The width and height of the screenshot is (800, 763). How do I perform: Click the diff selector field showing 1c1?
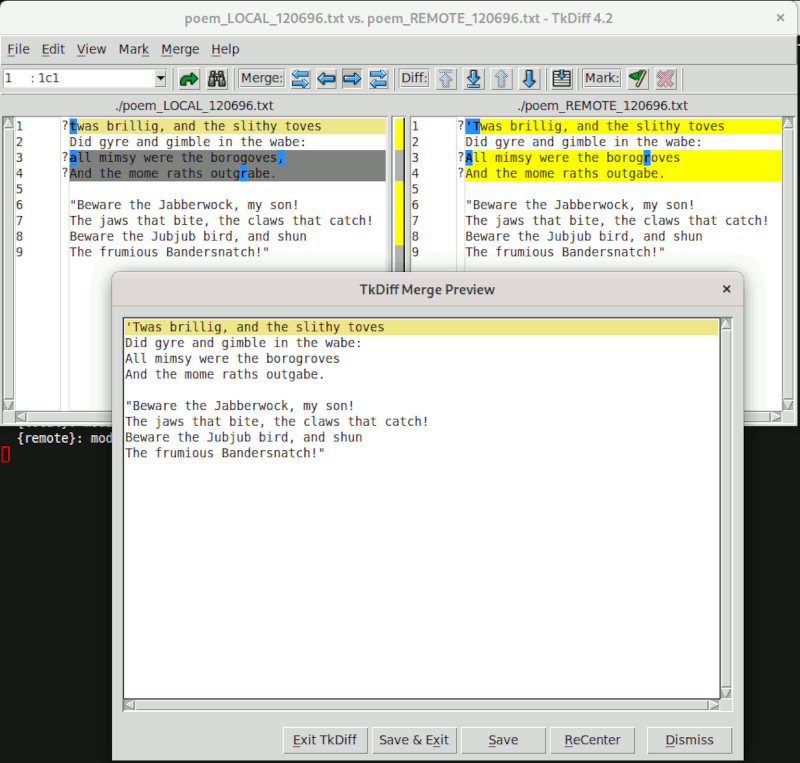point(79,79)
